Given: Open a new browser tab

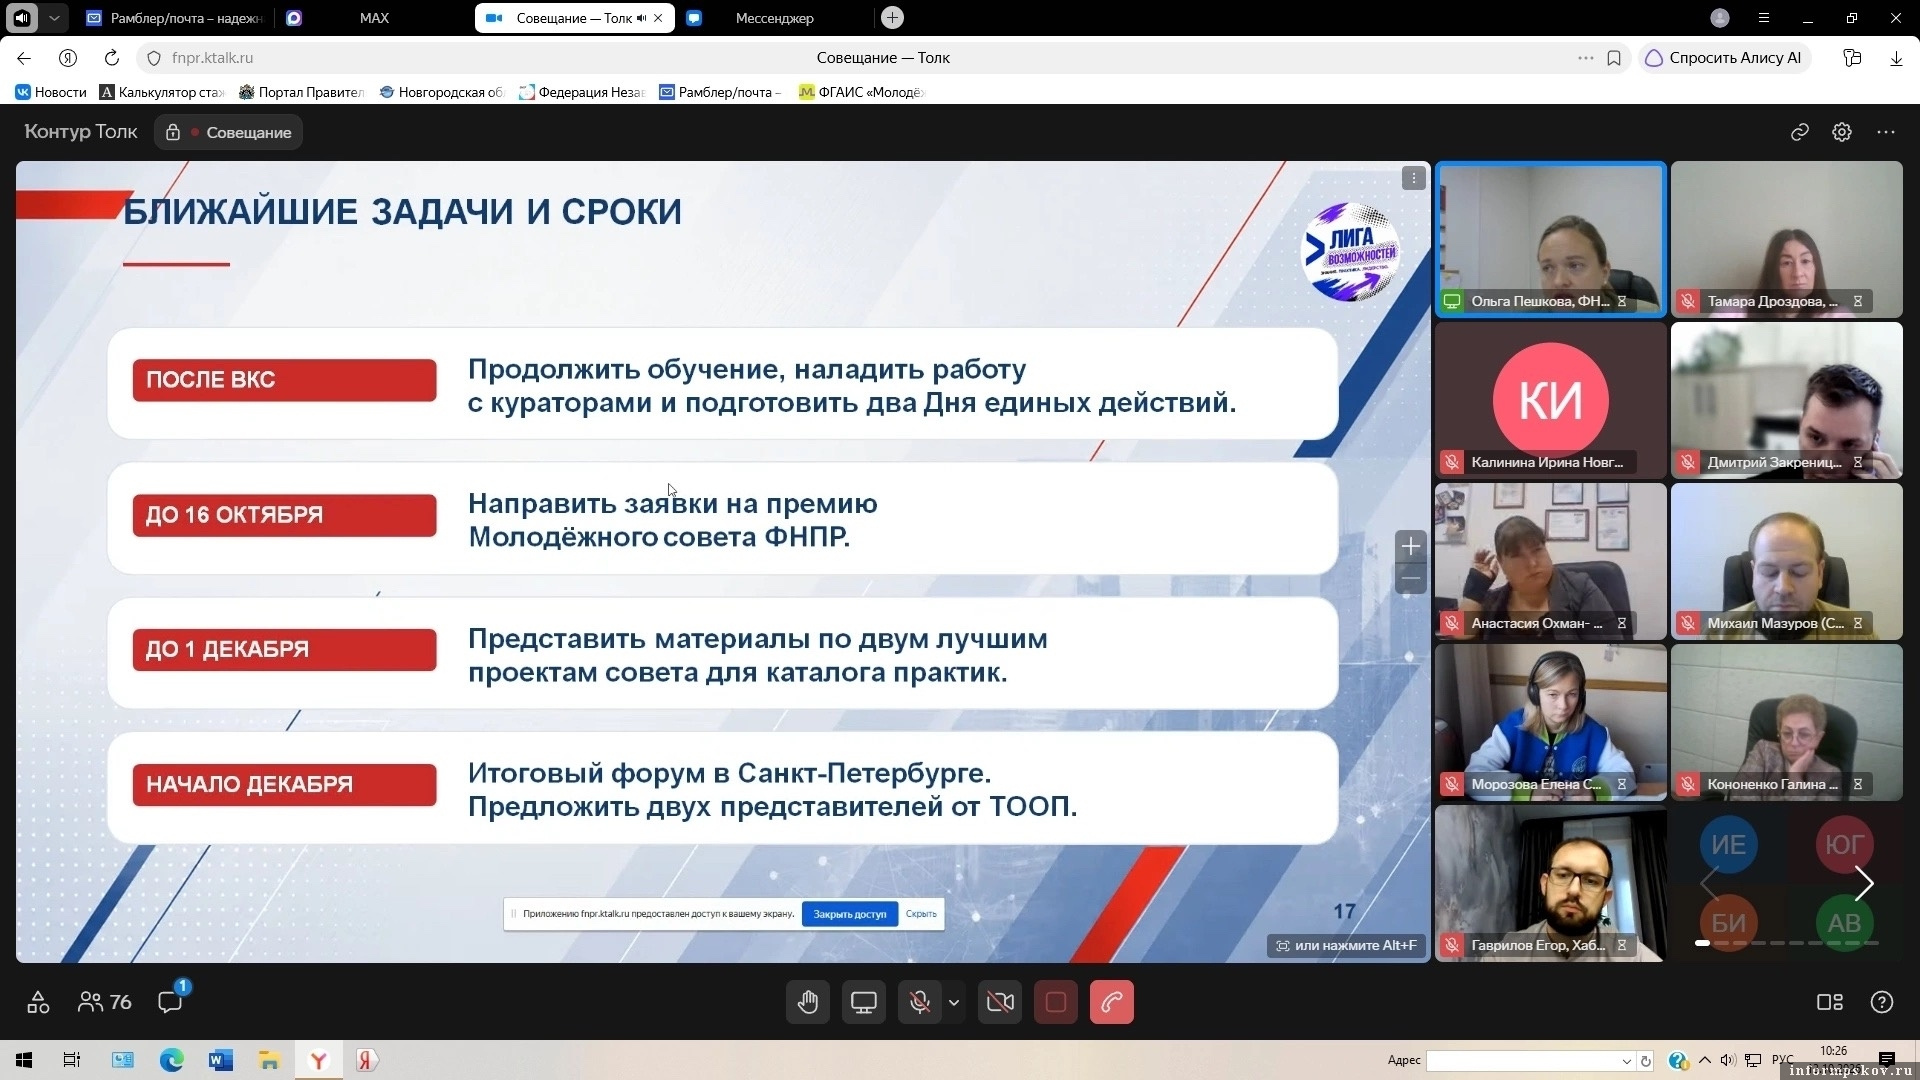Looking at the screenshot, I should pyautogui.click(x=893, y=17).
